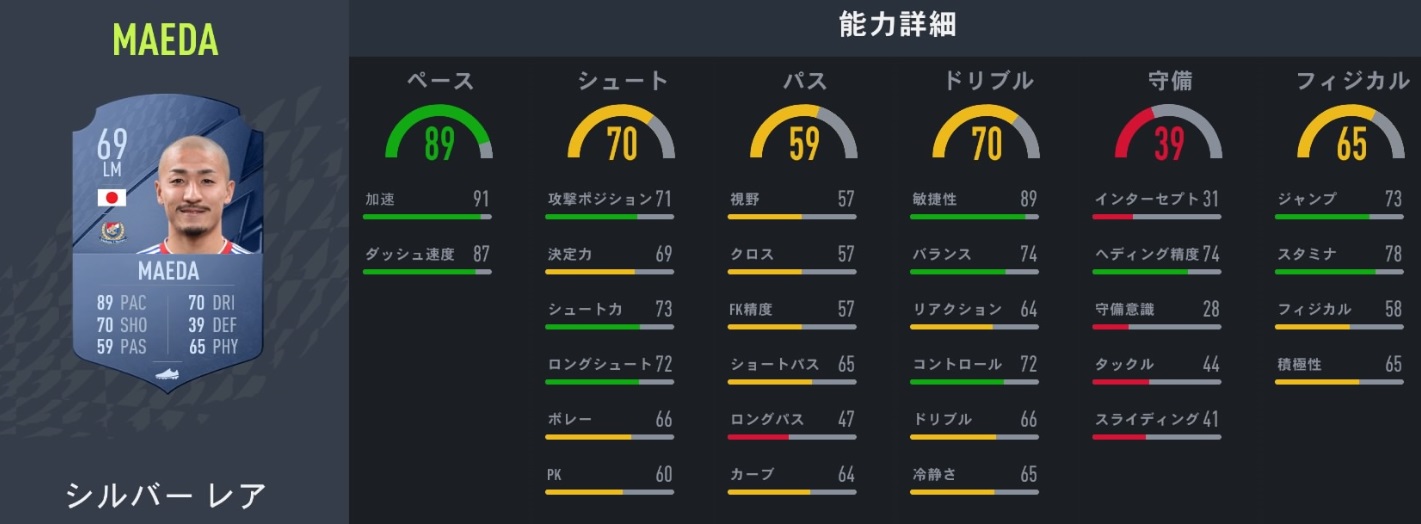Click the Japan flag icon on the card

[x=110, y=197]
